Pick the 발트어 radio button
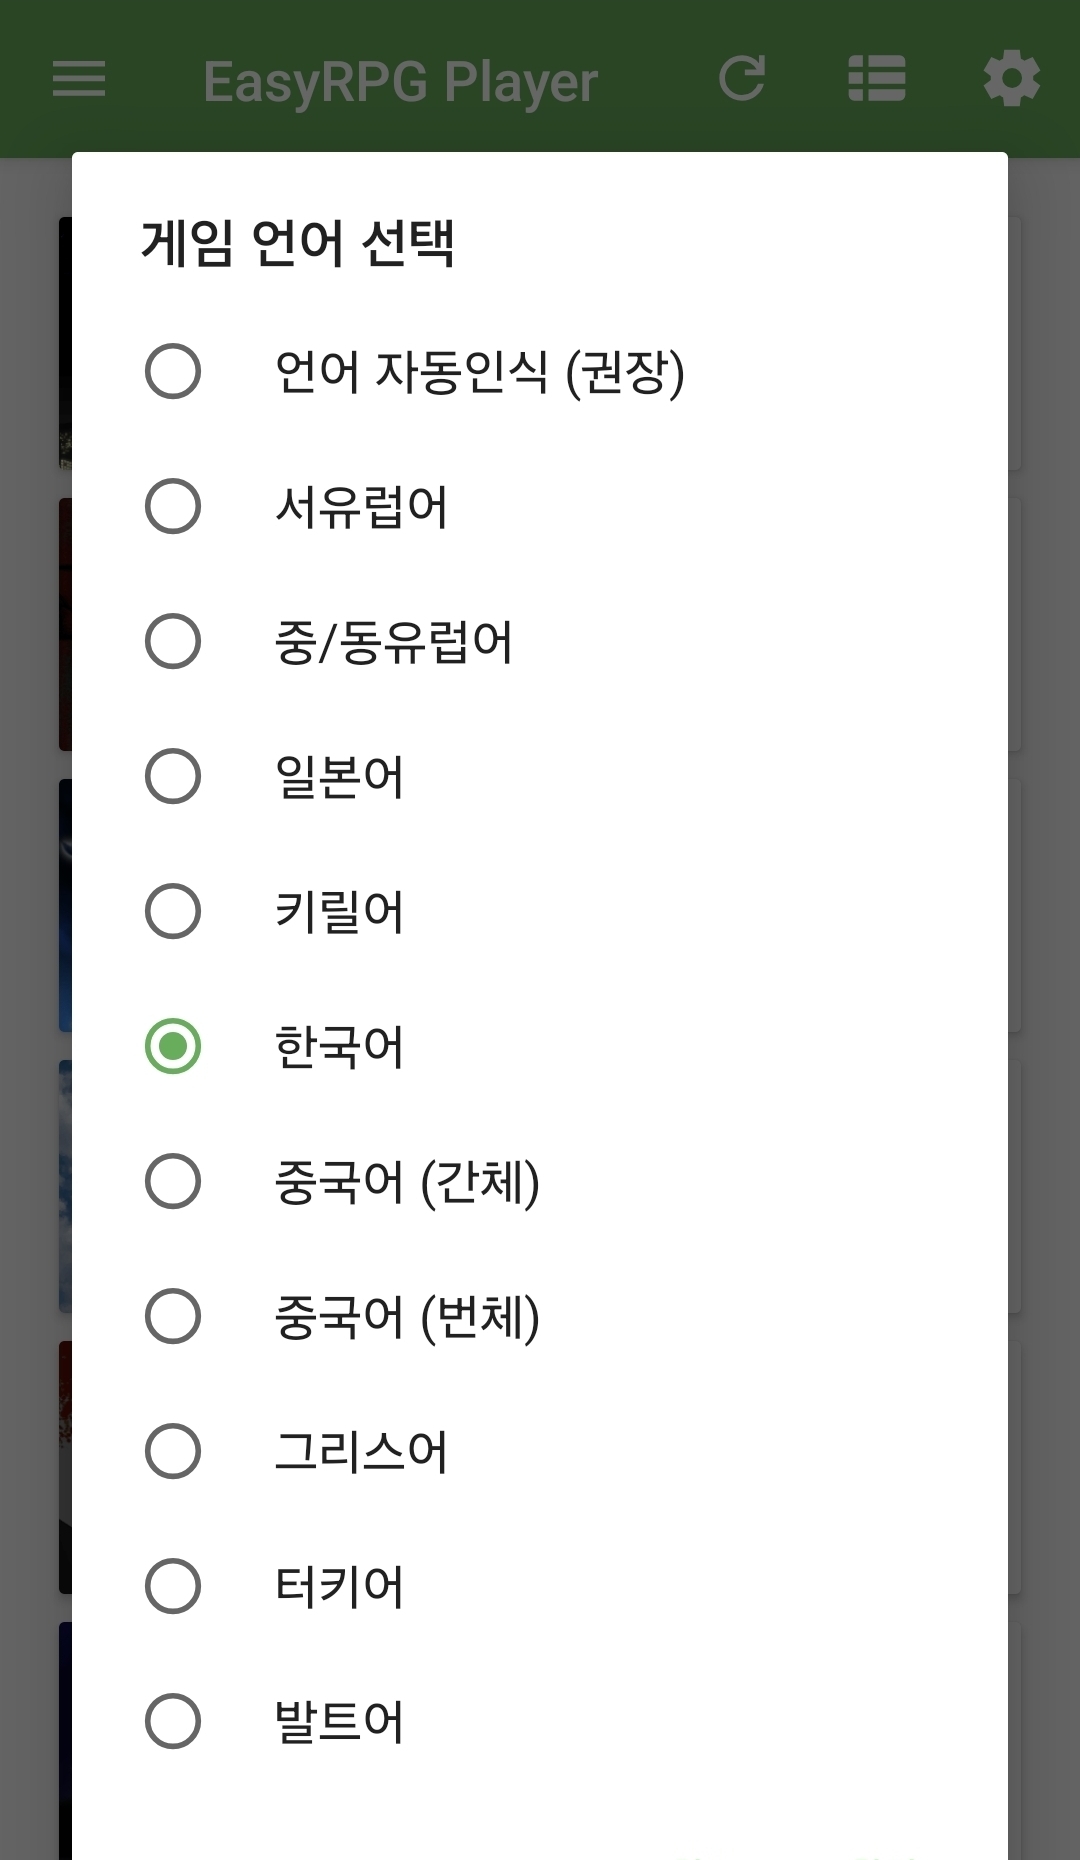Viewport: 1080px width, 1860px height. [x=173, y=1721]
